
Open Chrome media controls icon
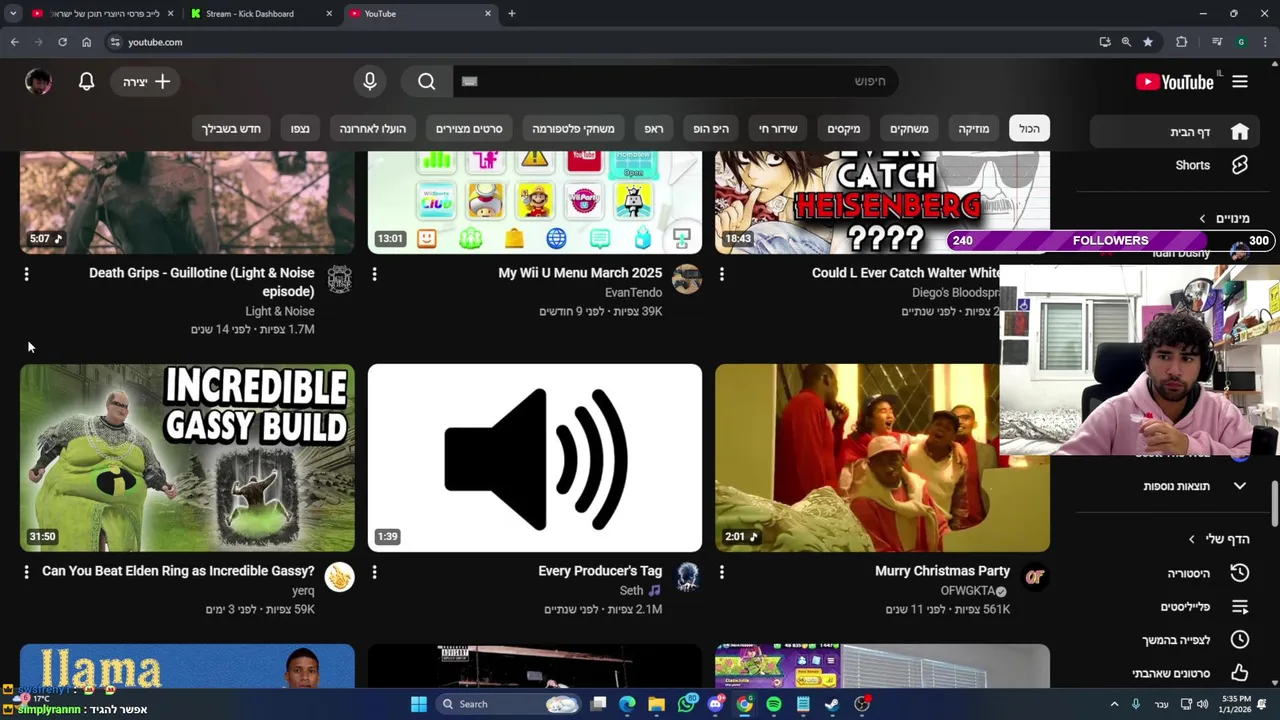click(1216, 42)
